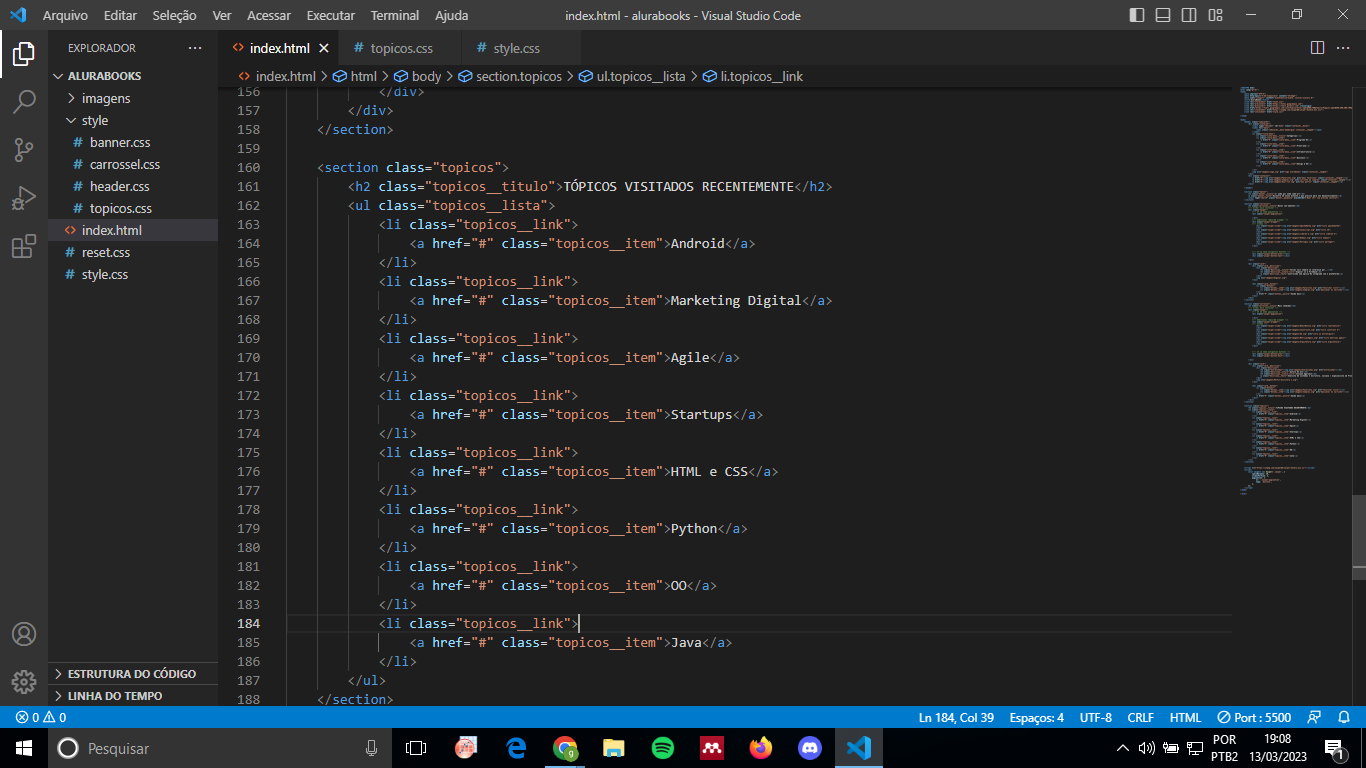The height and width of the screenshot is (768, 1366).
Task: Open the section.topicos breadcrumb dropdown
Action: 510,76
